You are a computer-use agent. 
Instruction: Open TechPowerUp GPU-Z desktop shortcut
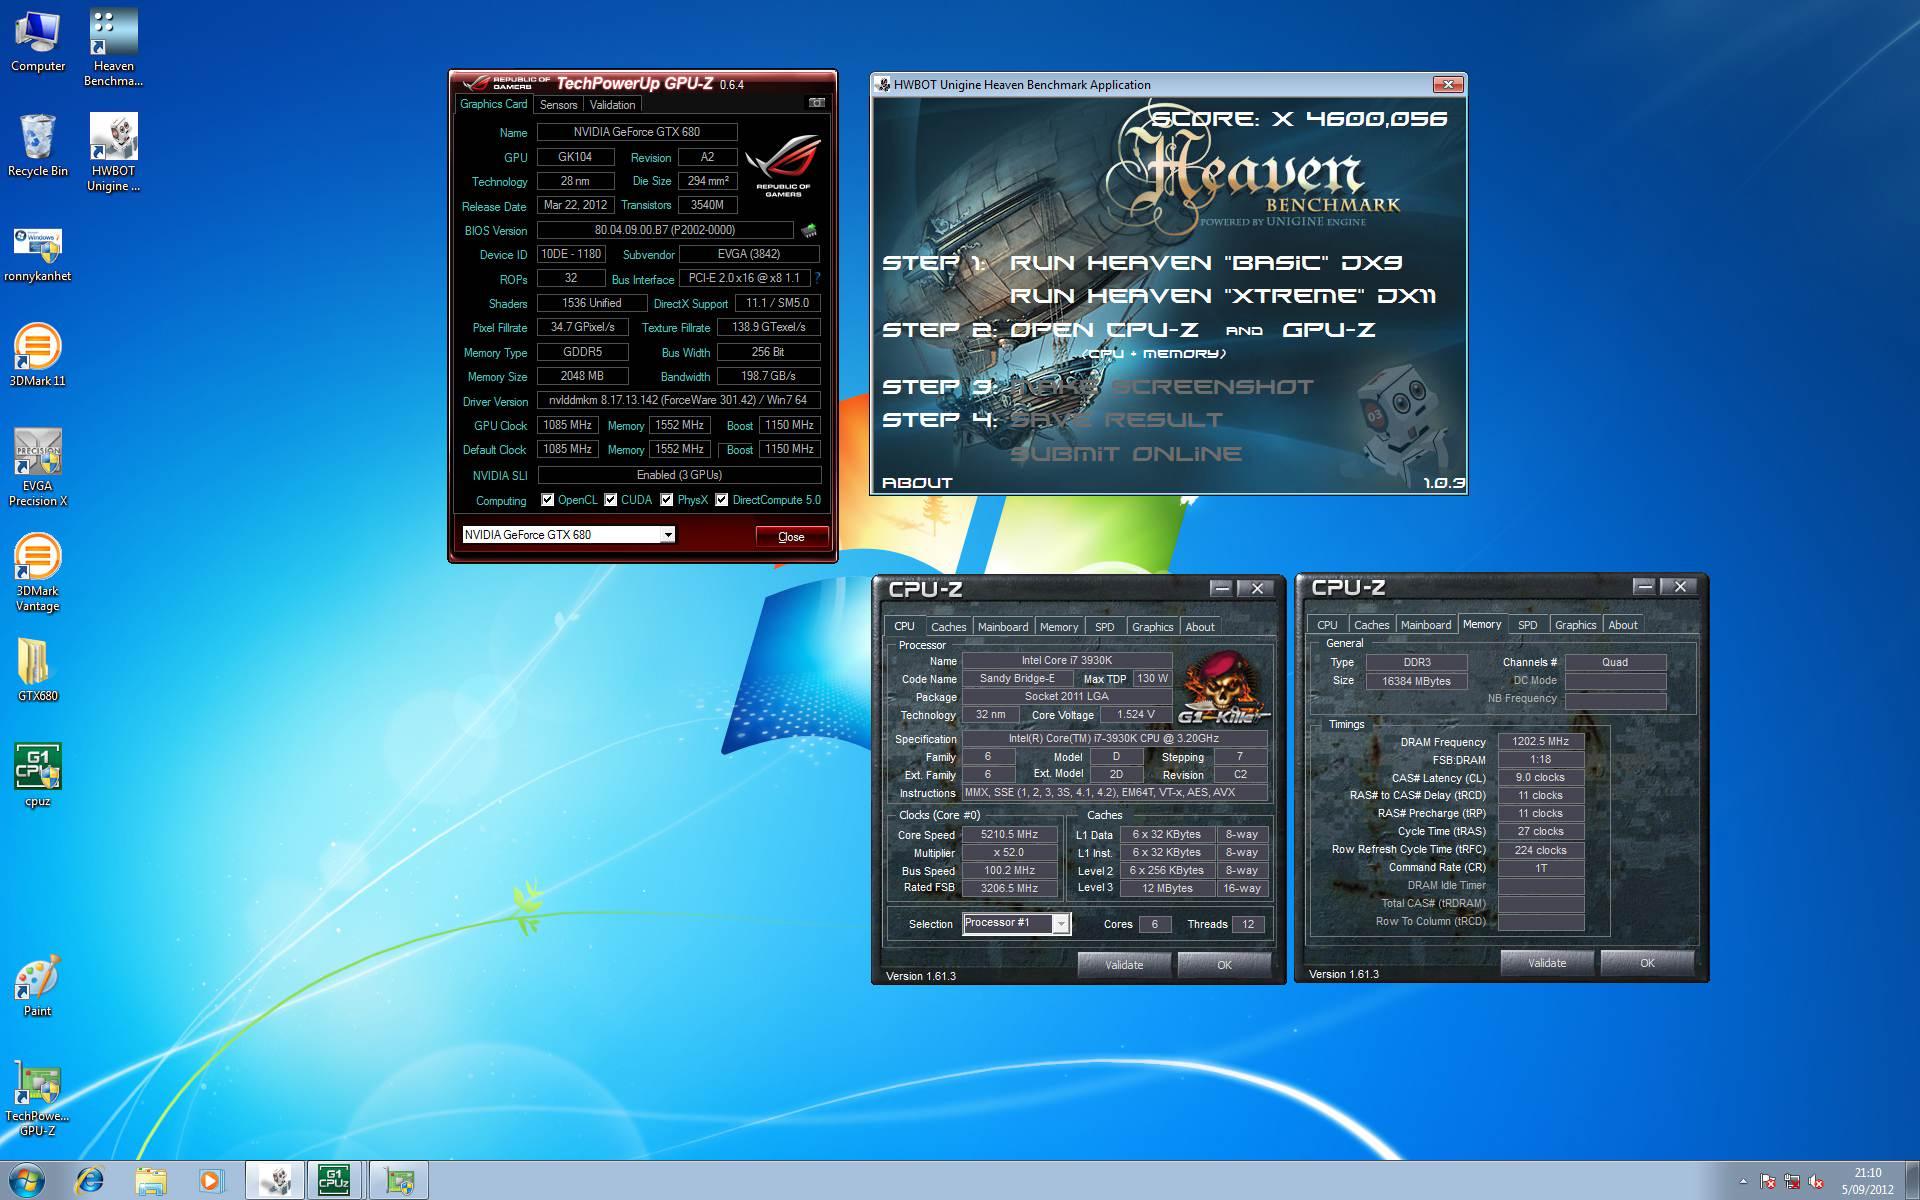(x=38, y=1098)
